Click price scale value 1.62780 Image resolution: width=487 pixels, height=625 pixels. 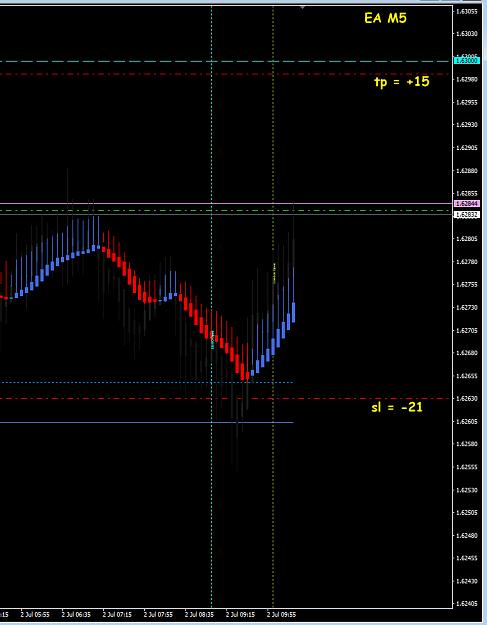467,262
